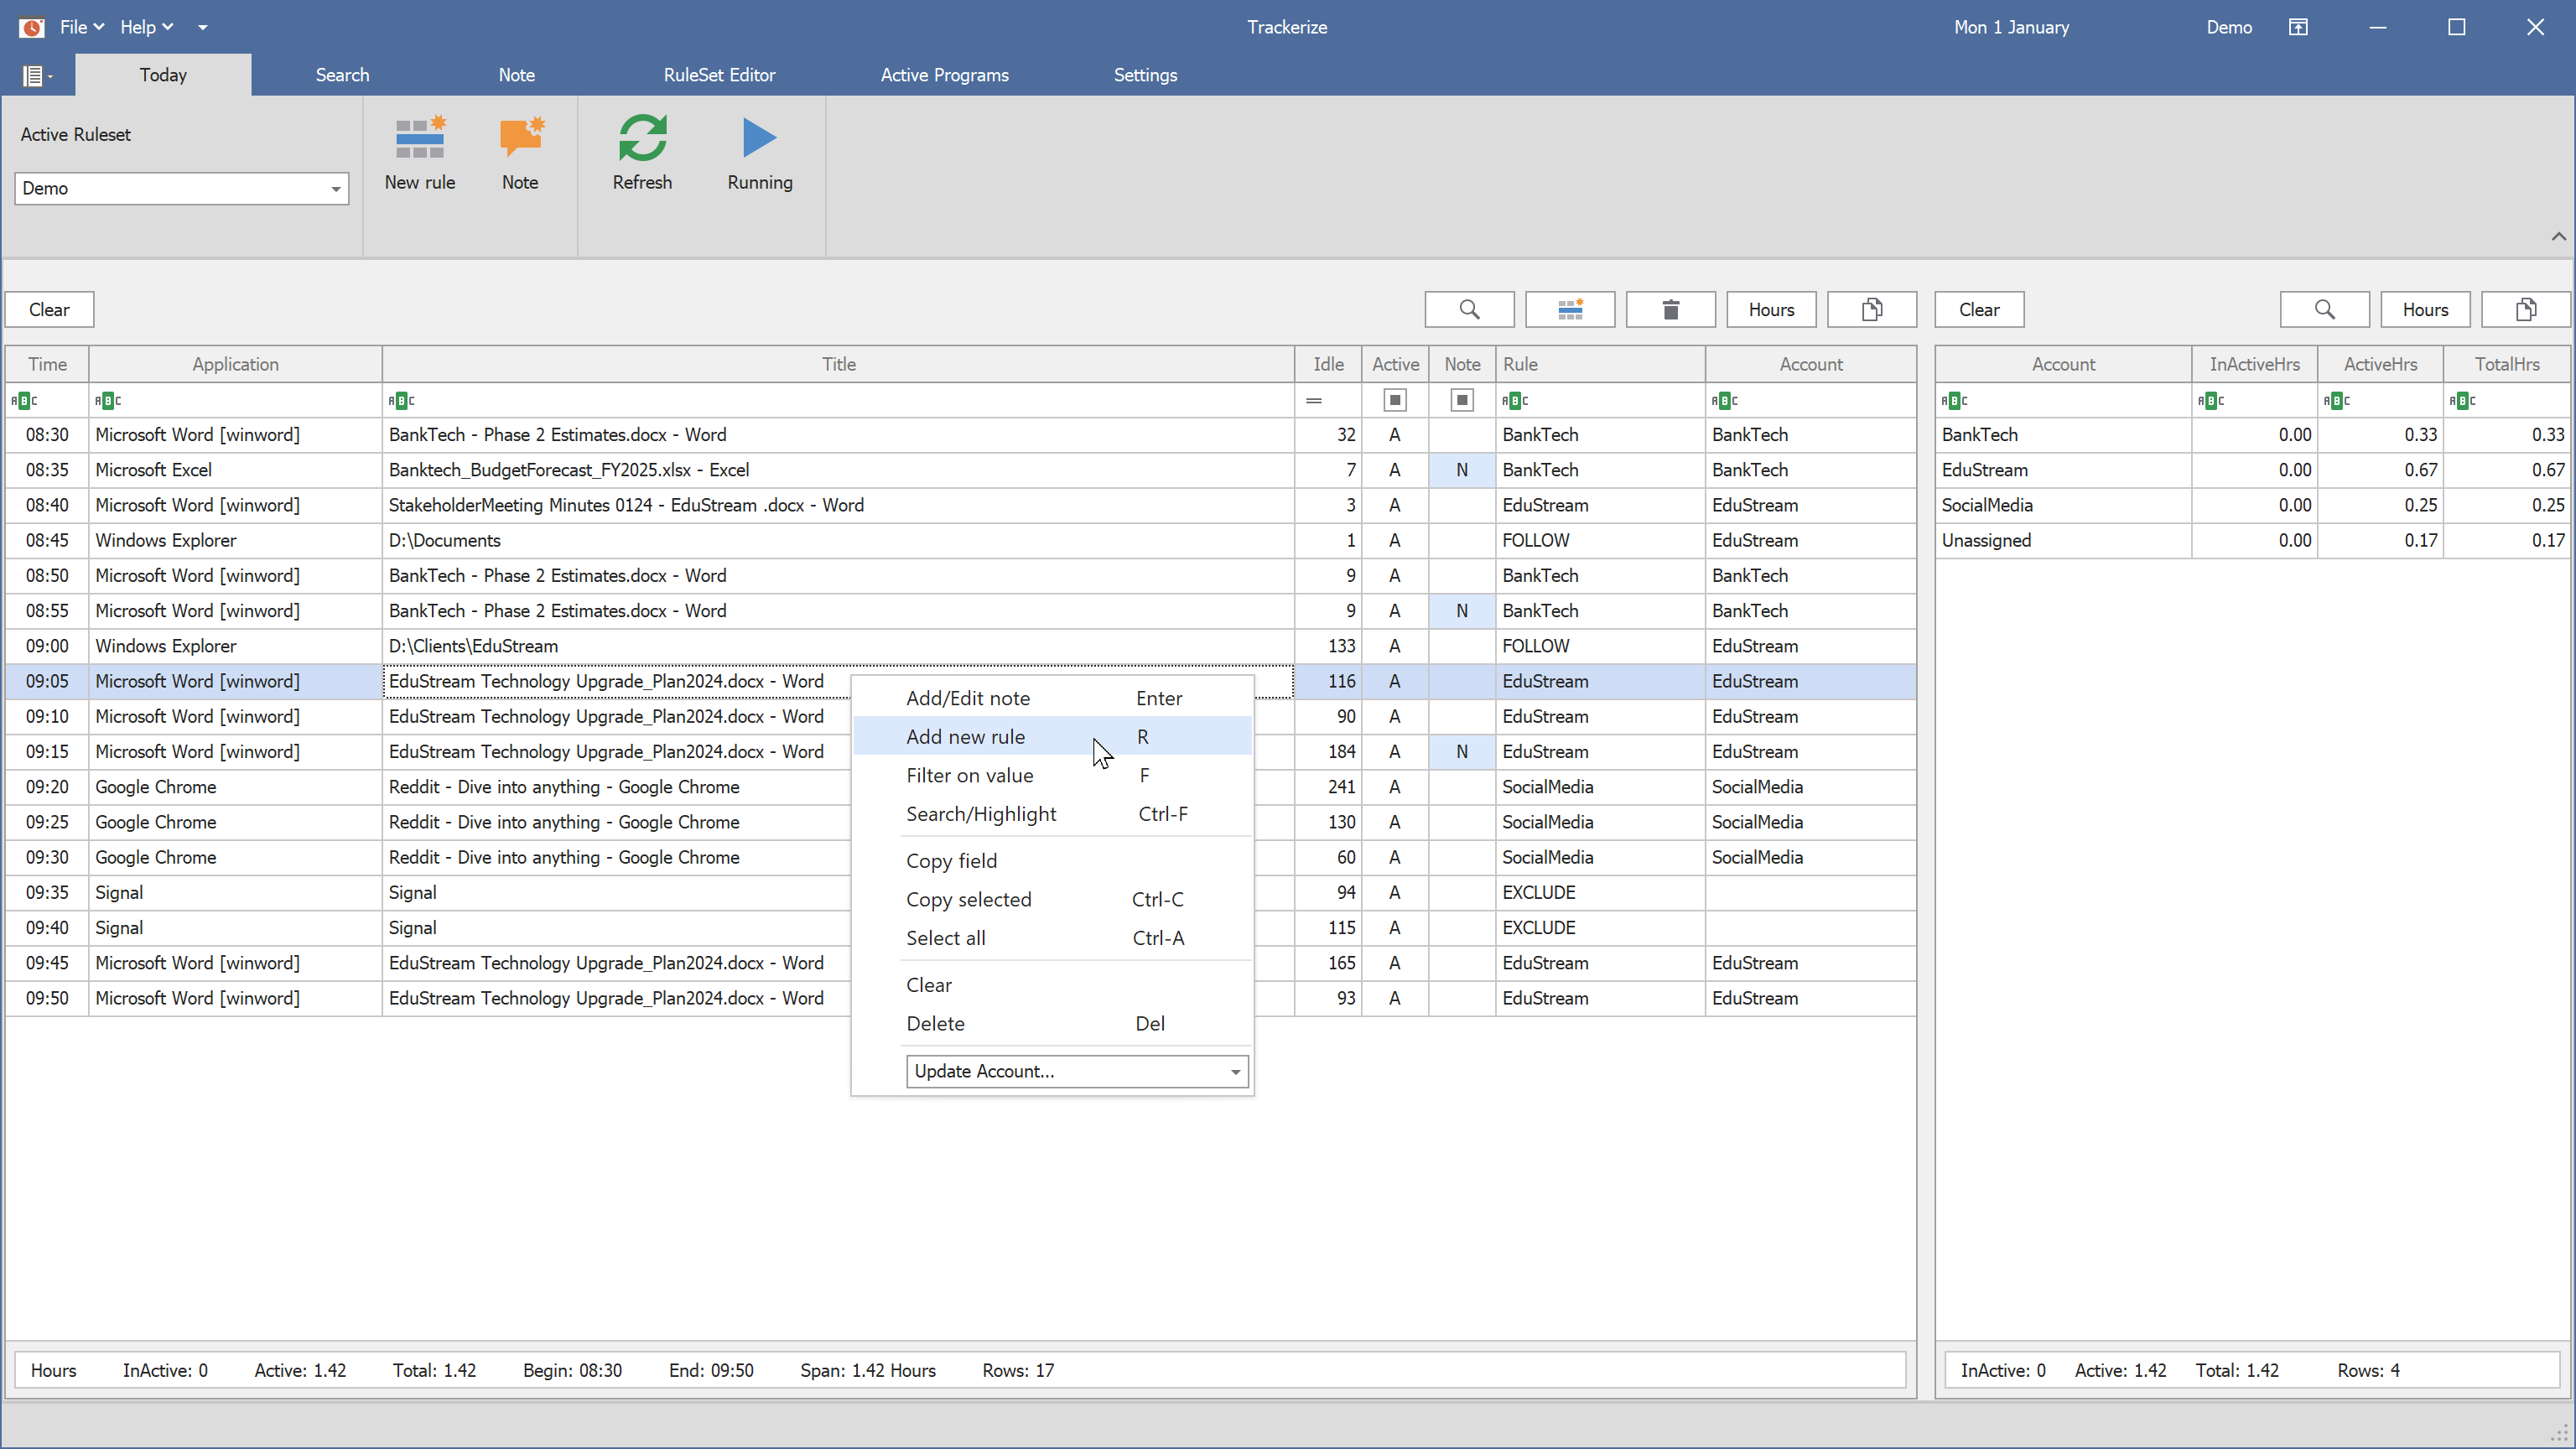Select the Unassigned row in summary grid
2576x1449 pixels.
click(x=2252, y=540)
